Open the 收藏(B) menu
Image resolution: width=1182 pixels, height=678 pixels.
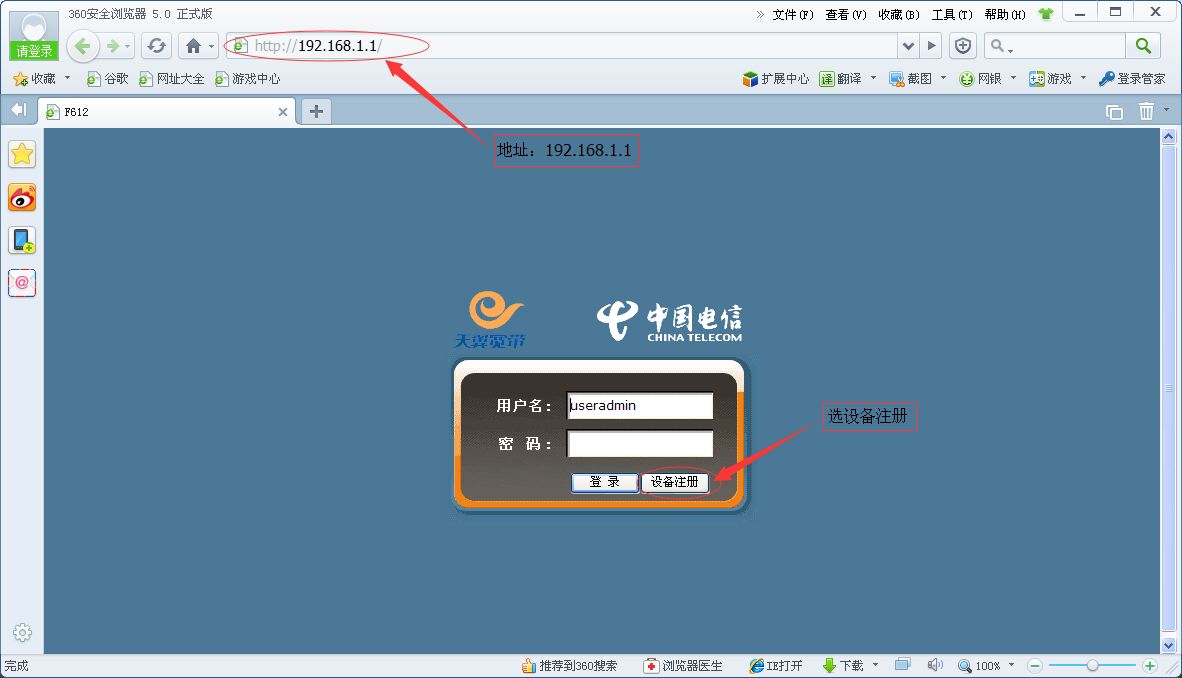[899, 14]
